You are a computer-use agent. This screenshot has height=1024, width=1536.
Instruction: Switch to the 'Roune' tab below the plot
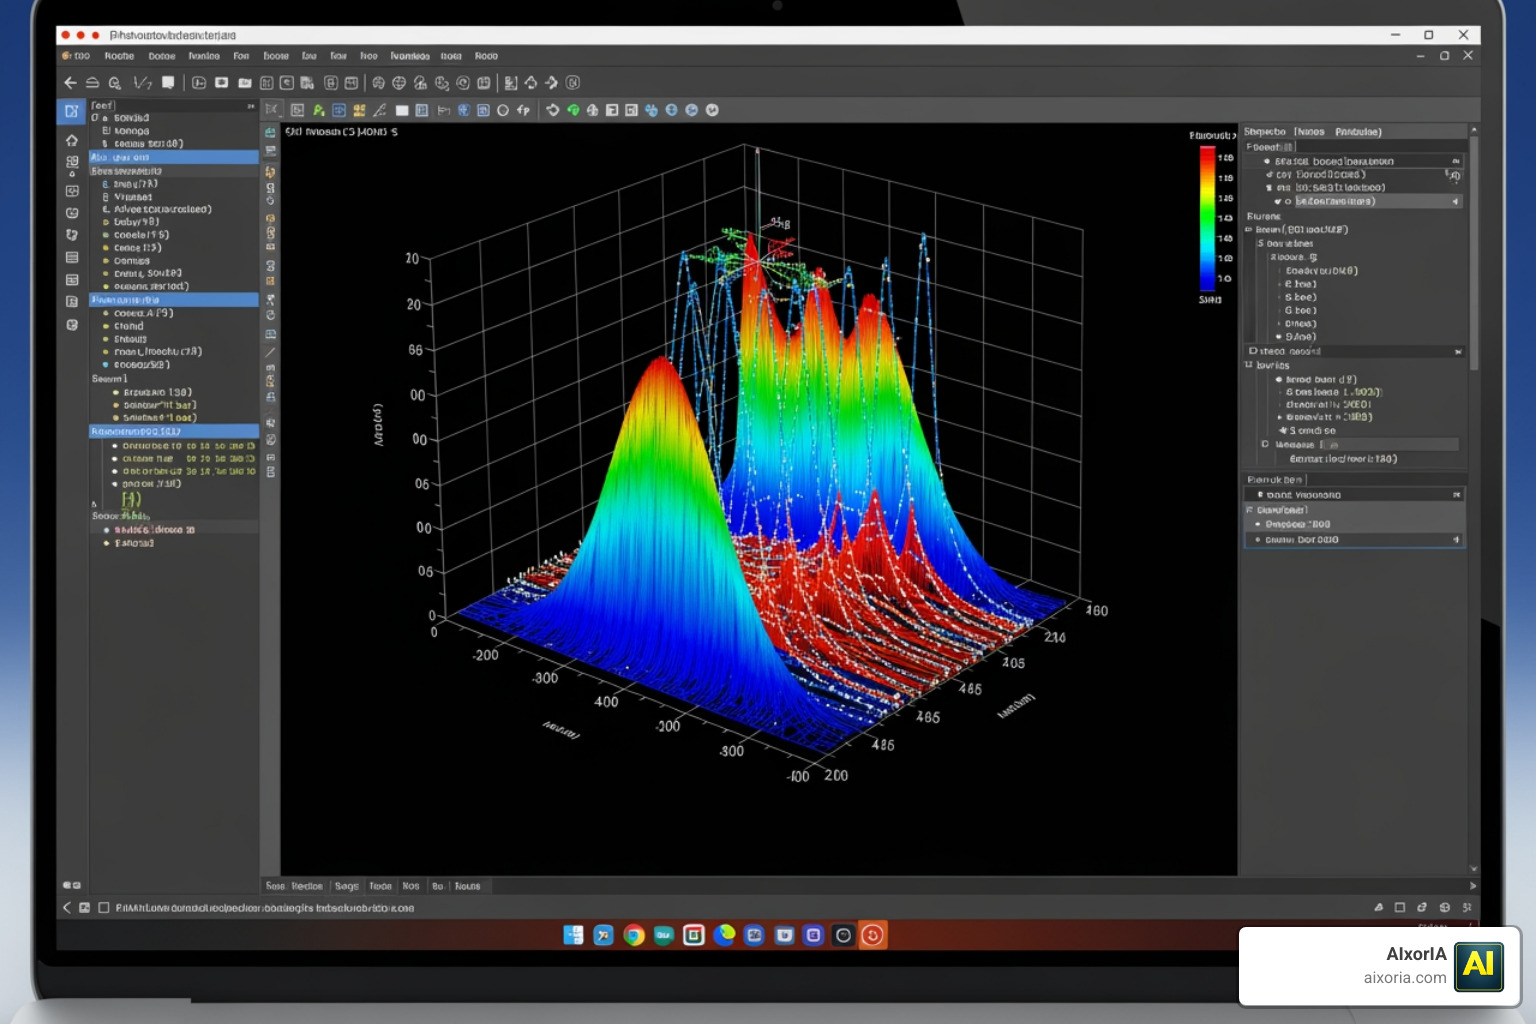tap(468, 886)
